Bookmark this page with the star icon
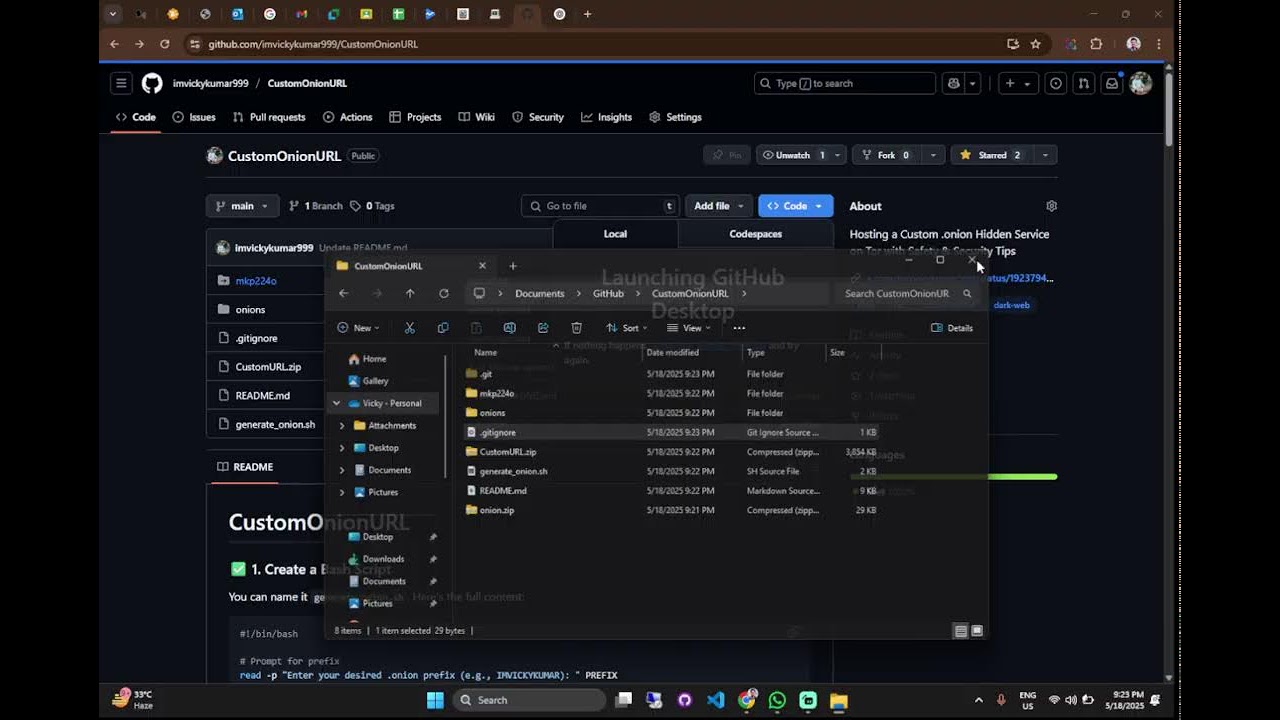1280x720 pixels. click(1036, 44)
